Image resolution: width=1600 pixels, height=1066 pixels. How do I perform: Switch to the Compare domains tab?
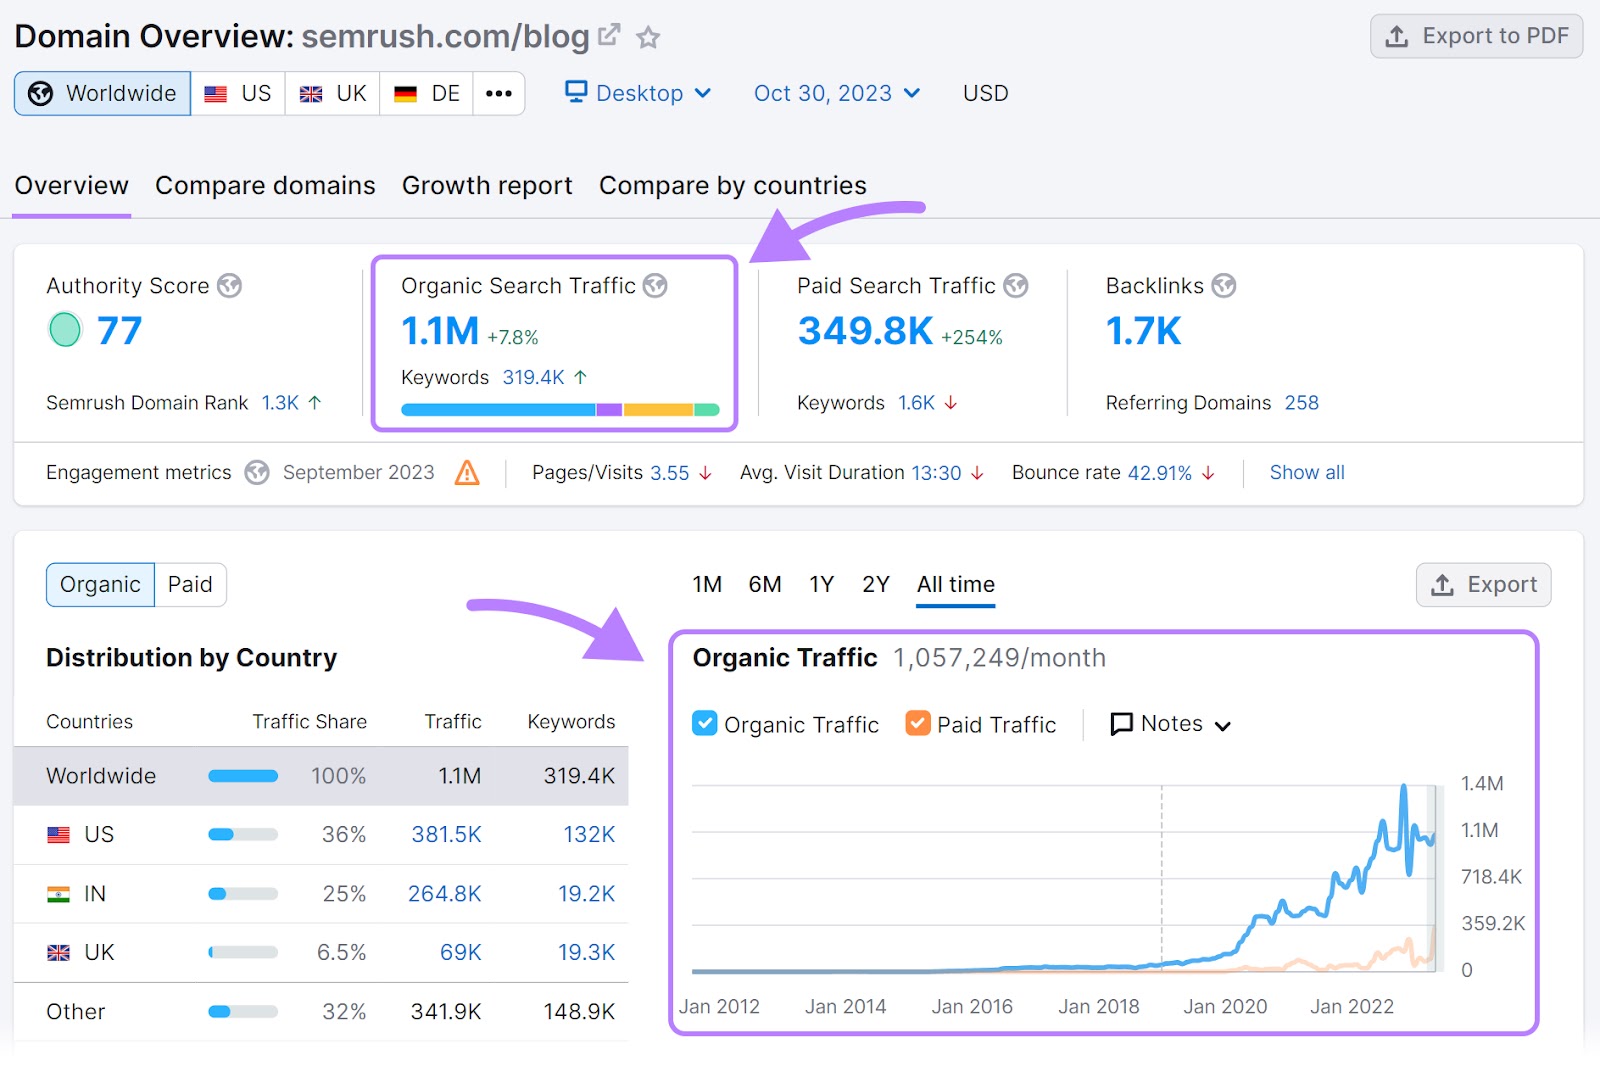tap(265, 186)
